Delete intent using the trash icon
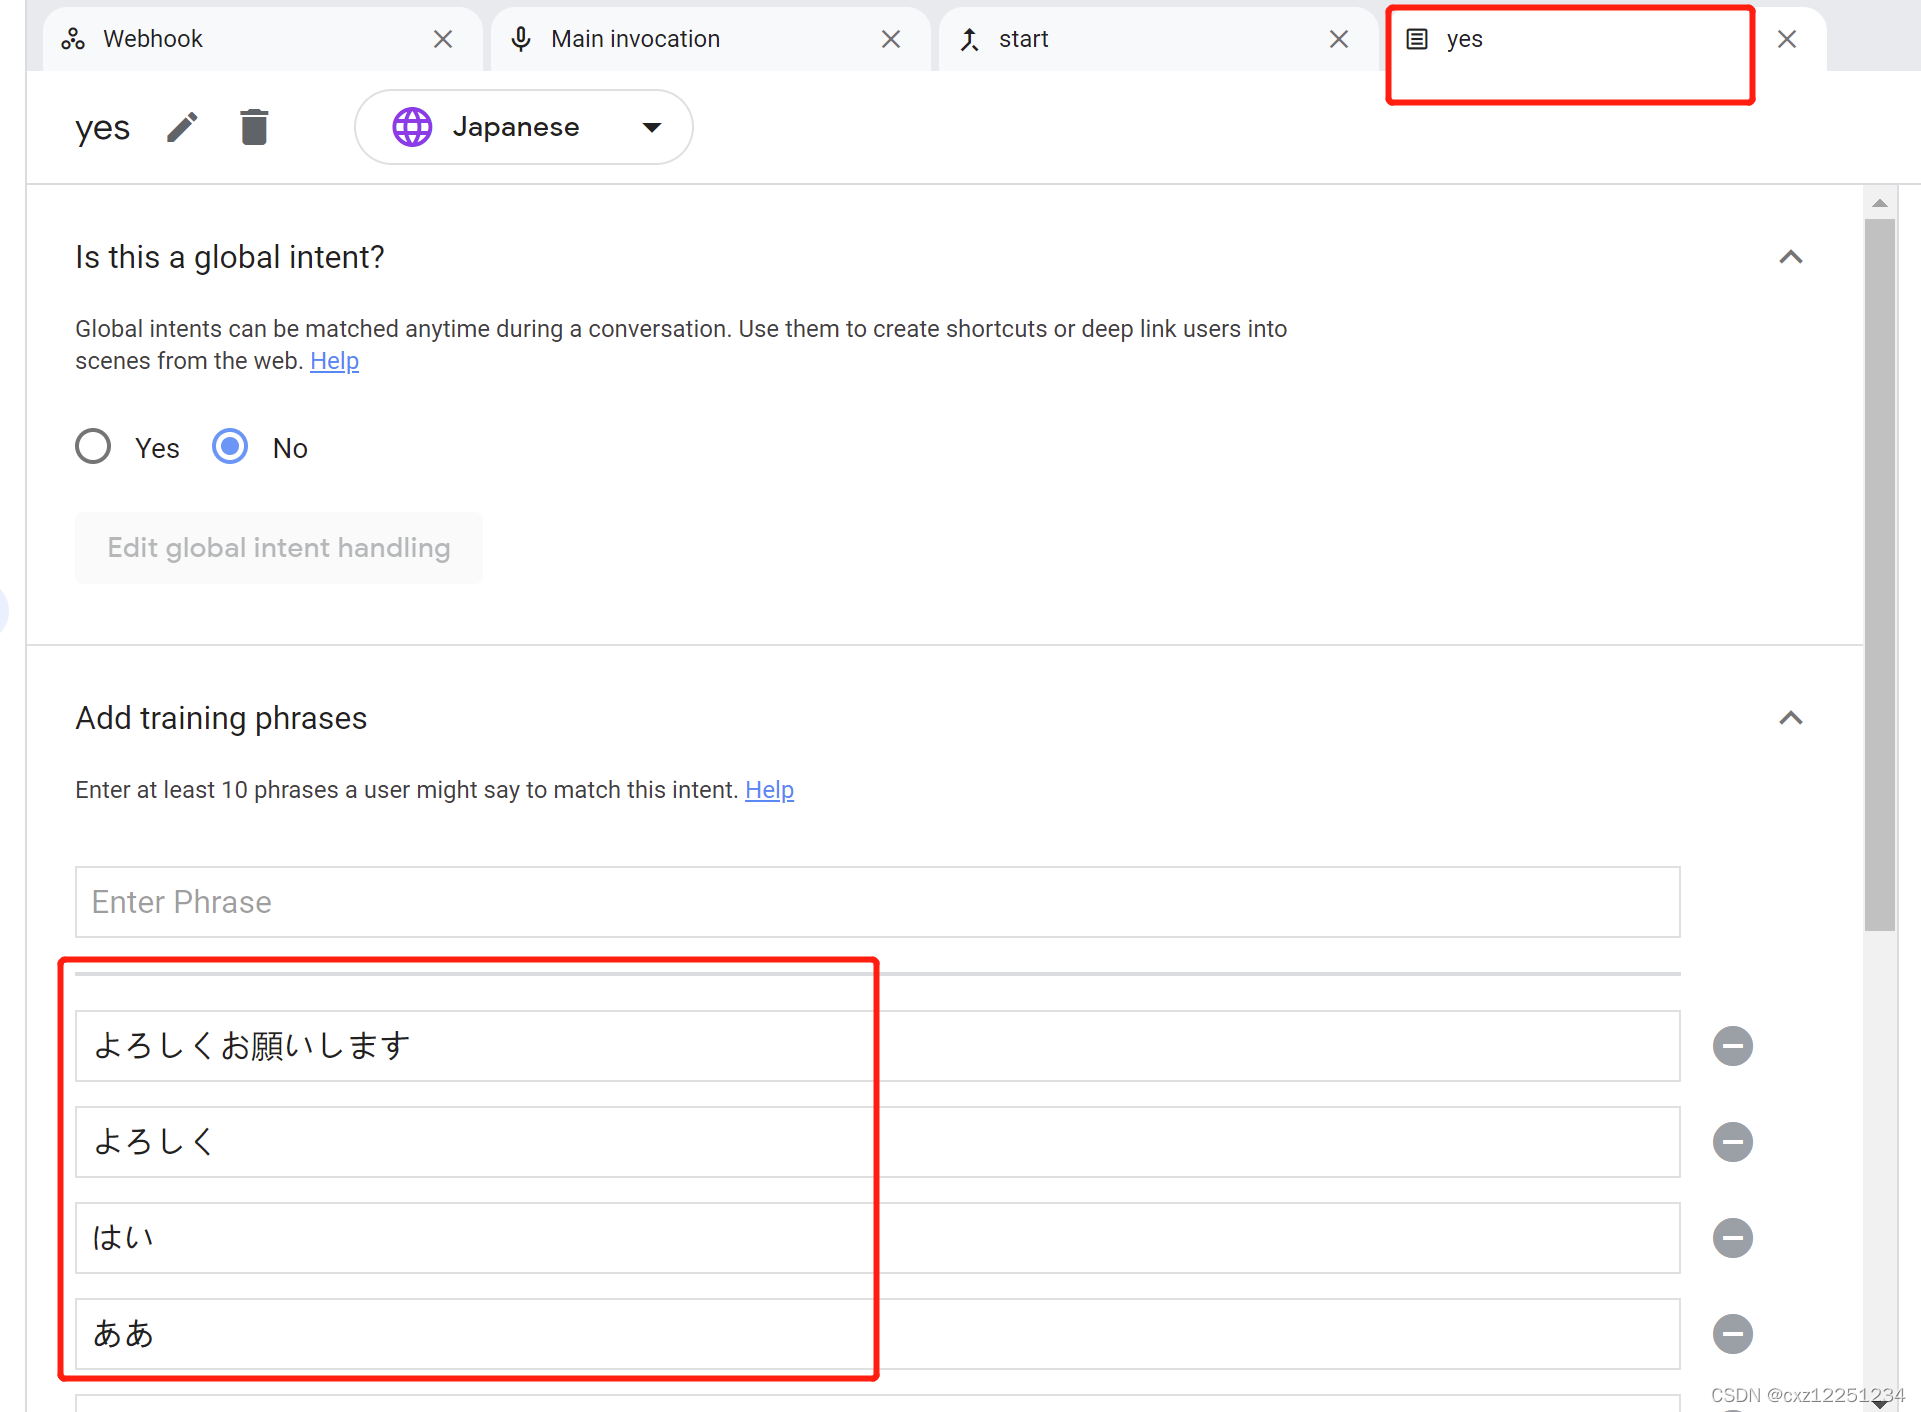Viewport: 1921px width, 1412px height. (x=254, y=128)
